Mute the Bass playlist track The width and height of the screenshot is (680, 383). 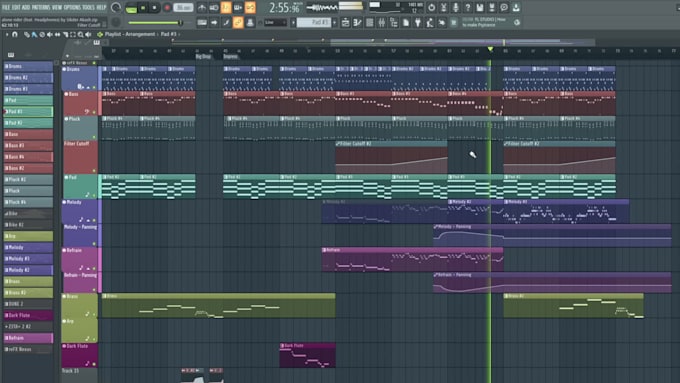tap(66, 94)
